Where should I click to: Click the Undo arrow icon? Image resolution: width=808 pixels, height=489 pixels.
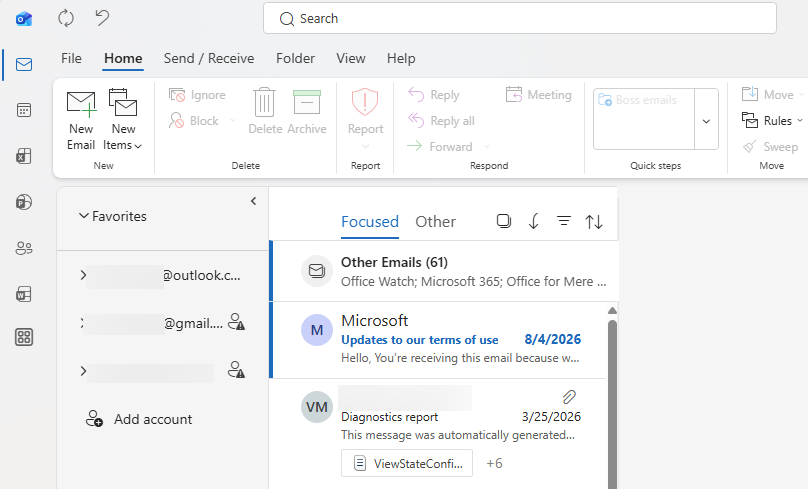[x=102, y=18]
